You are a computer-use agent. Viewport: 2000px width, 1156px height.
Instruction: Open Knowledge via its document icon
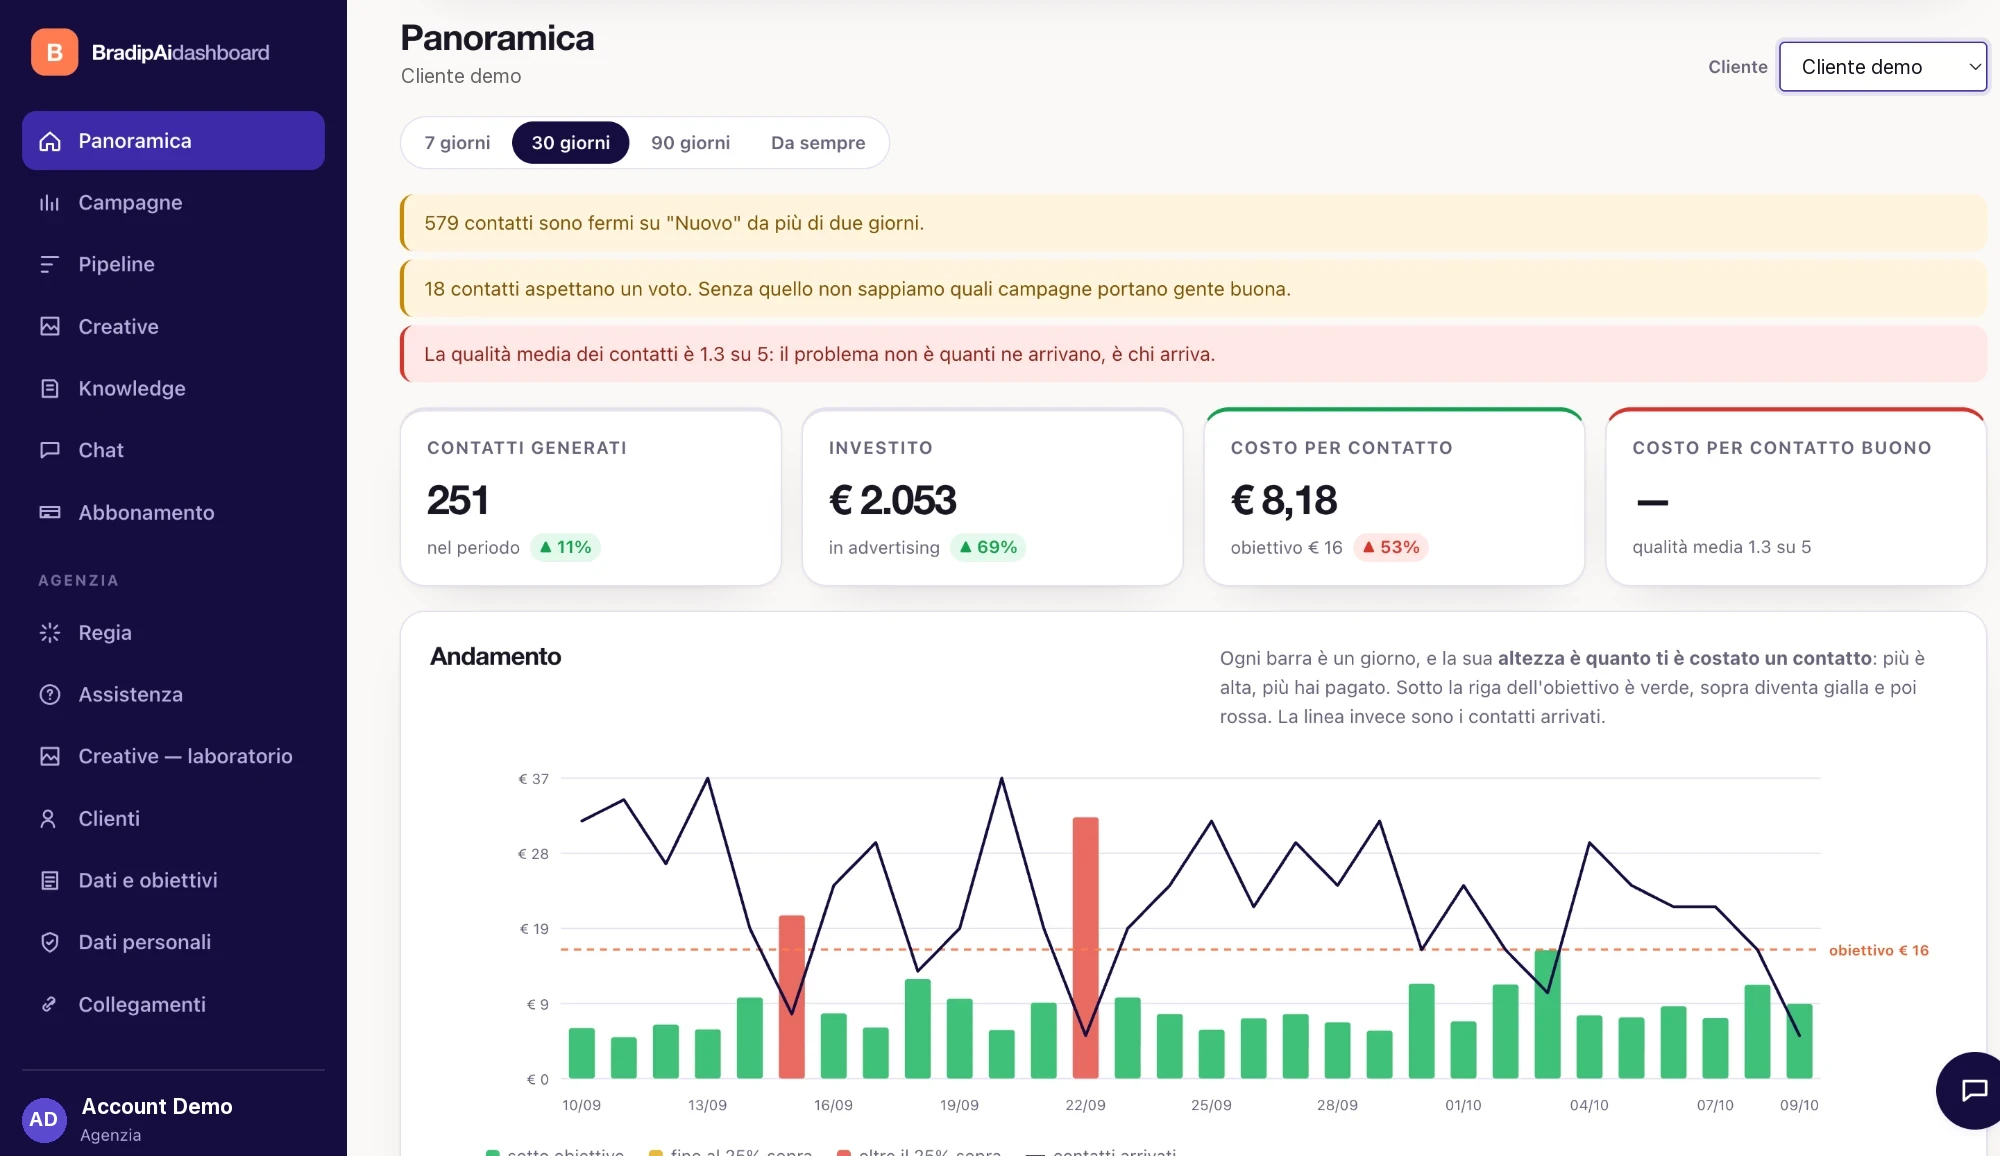pyautogui.click(x=50, y=389)
